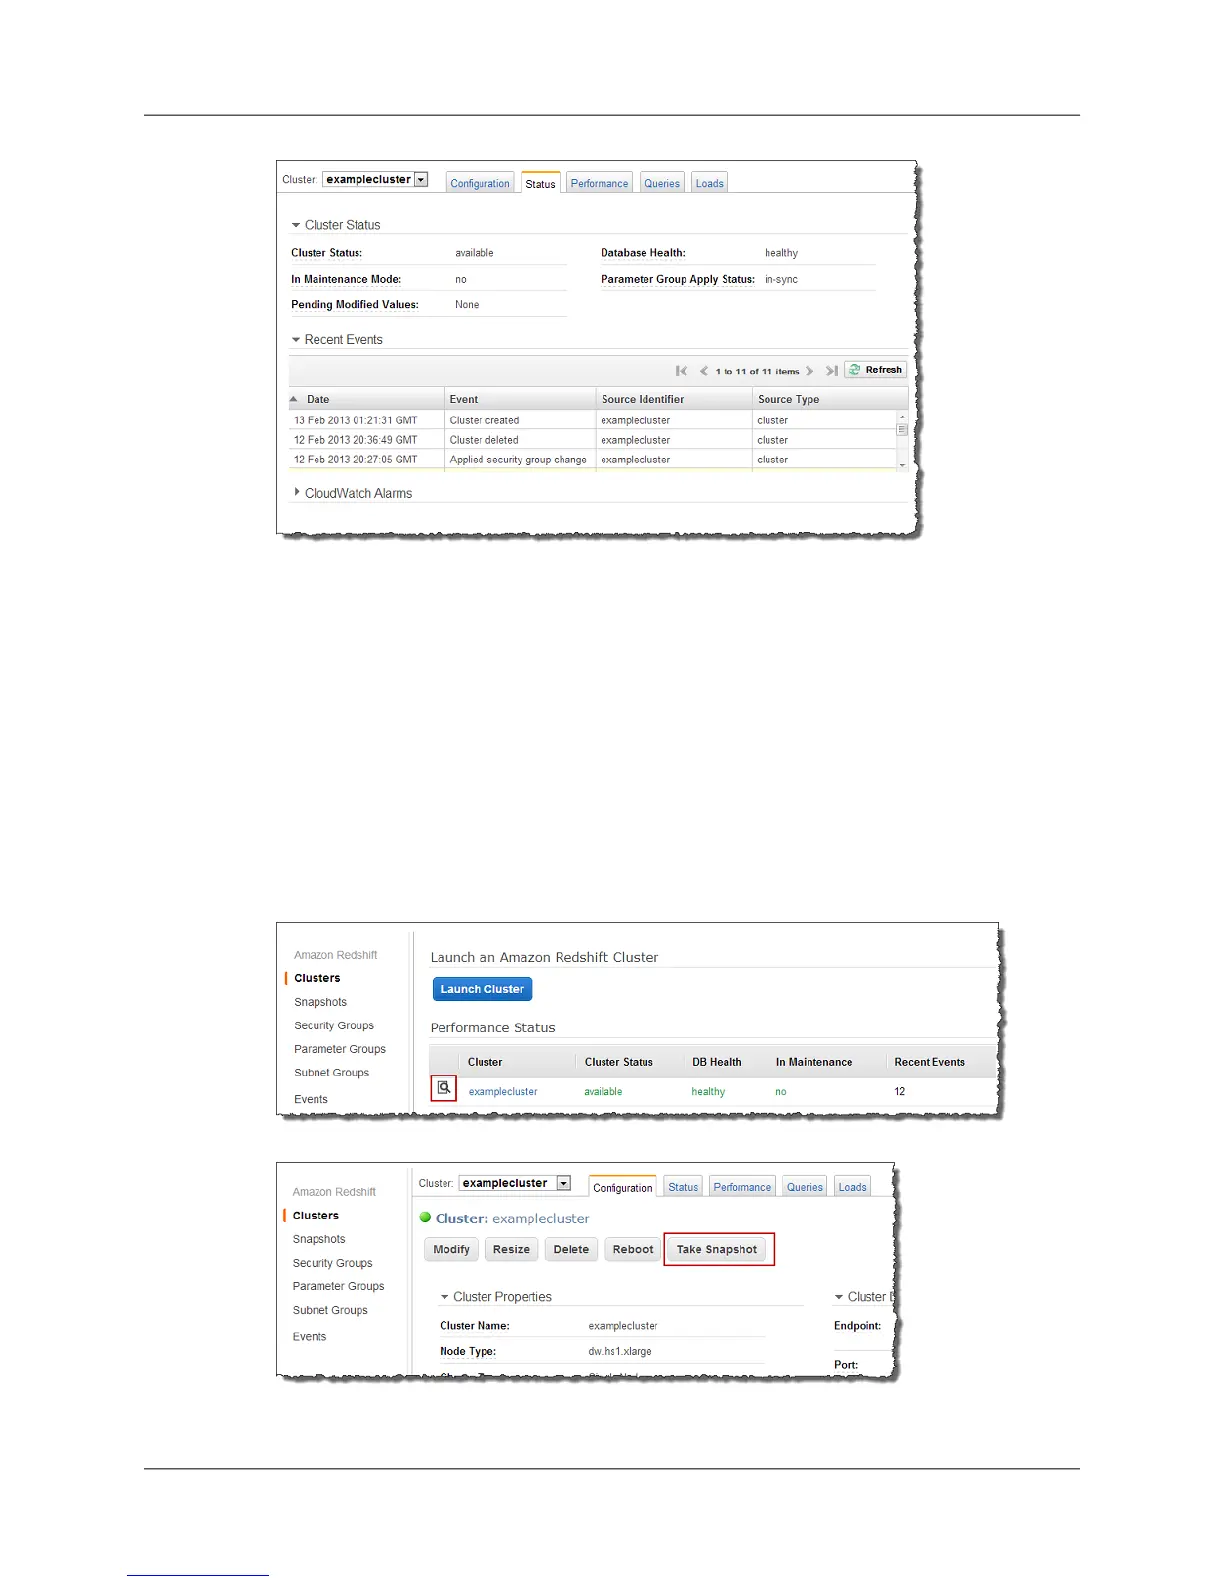Open Performance tab above the Take Snapshot button
This screenshot has height=1584, width=1224.
pos(742,1187)
